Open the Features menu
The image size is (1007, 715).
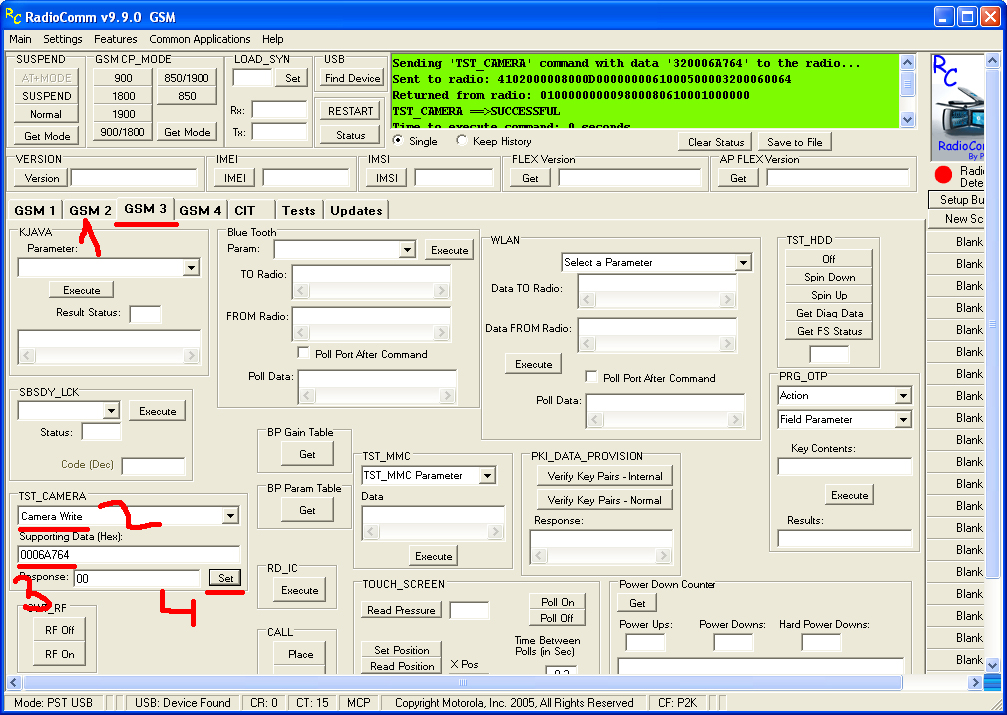pos(116,39)
